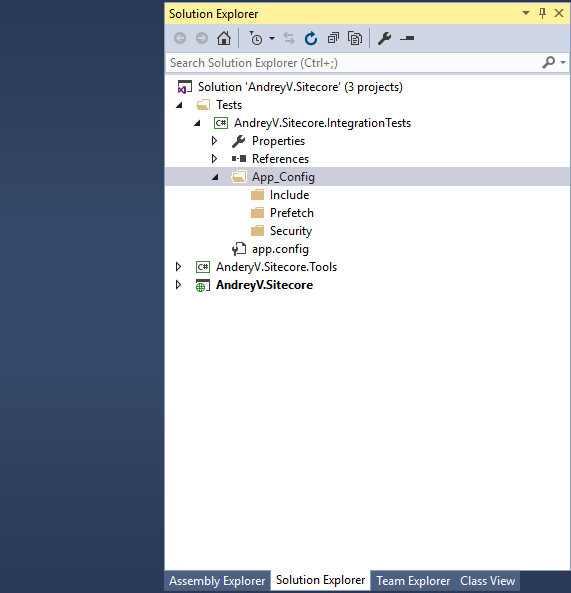Screen dimensions: 571x593
Task: Click C# icon of AnderyV.Sitecore.Tools
Action: (203, 267)
